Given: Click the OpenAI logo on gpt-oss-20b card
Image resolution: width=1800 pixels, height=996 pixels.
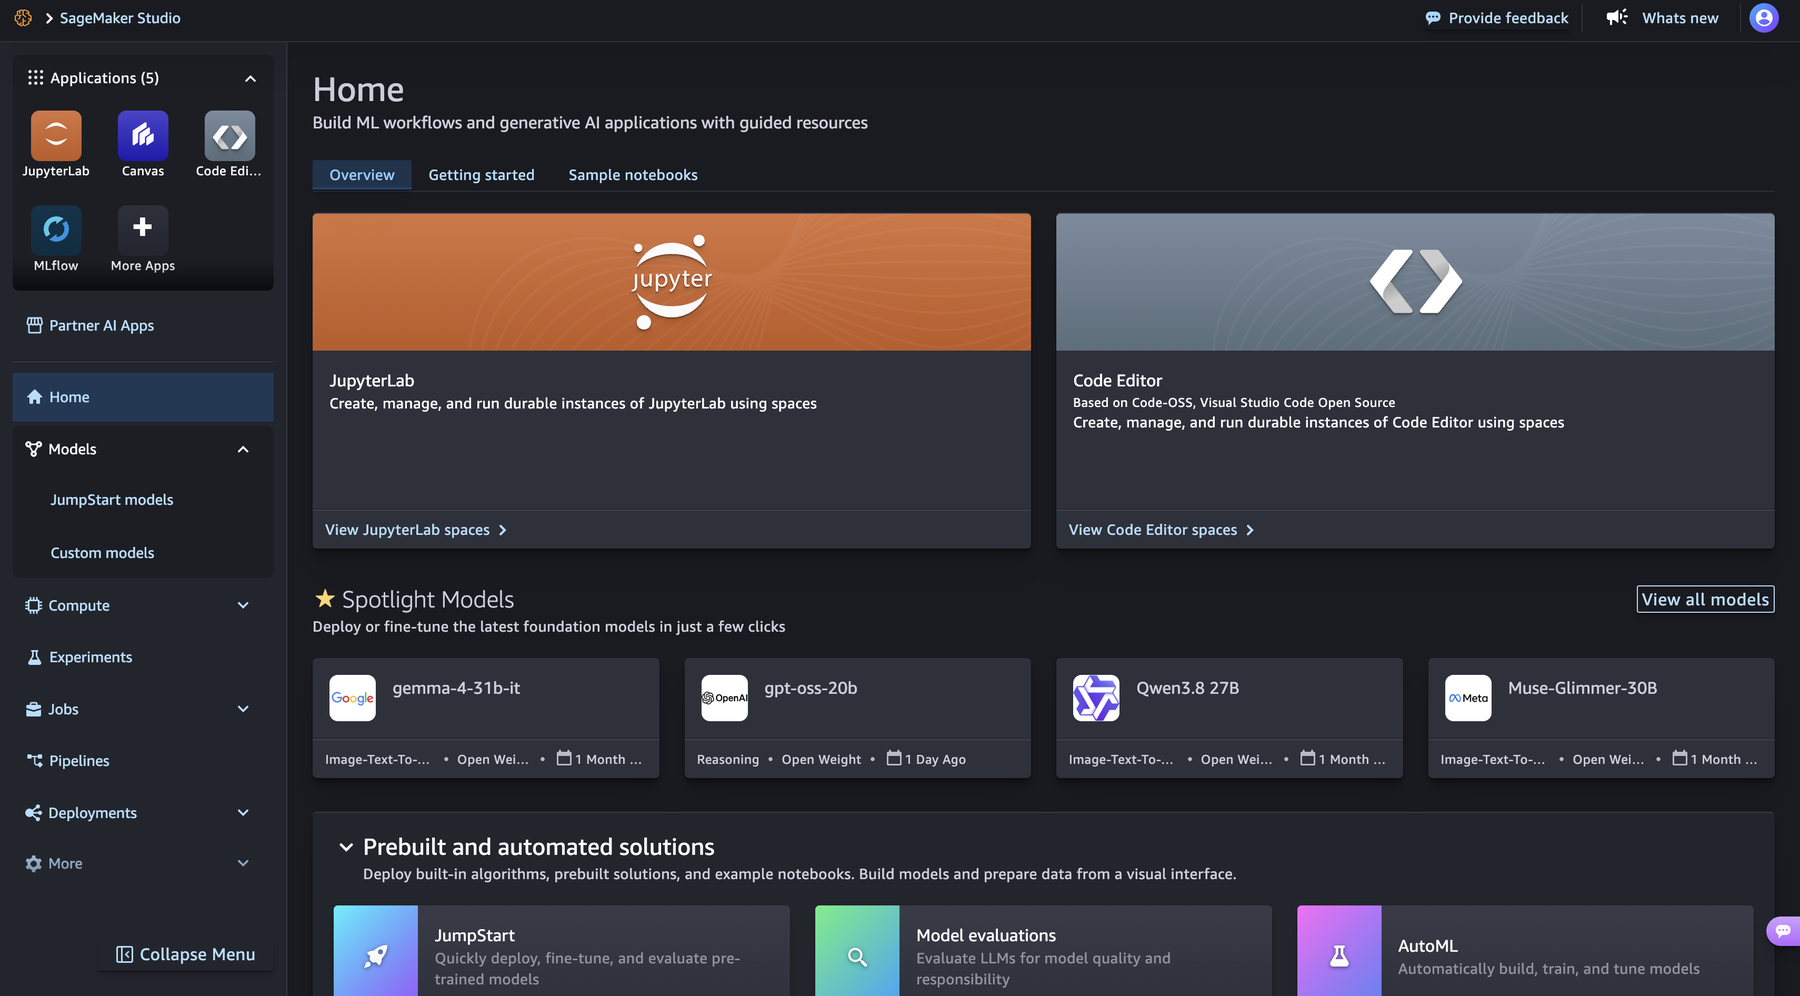Looking at the screenshot, I should [x=725, y=698].
